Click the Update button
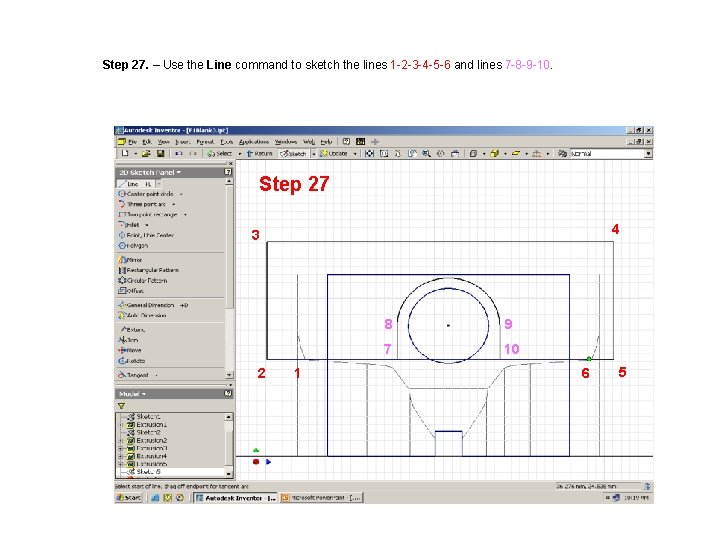 (334, 153)
